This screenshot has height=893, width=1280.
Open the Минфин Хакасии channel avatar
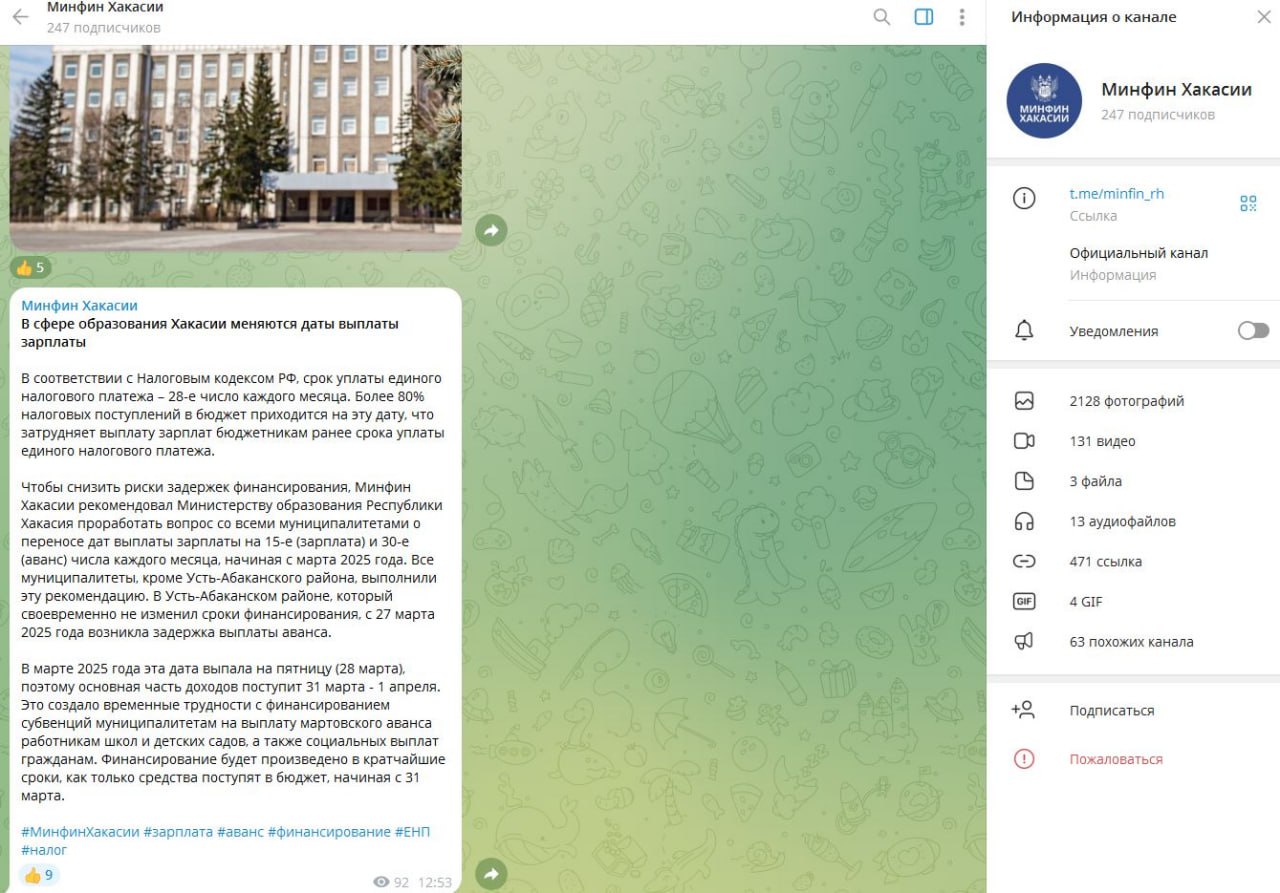tap(1044, 100)
